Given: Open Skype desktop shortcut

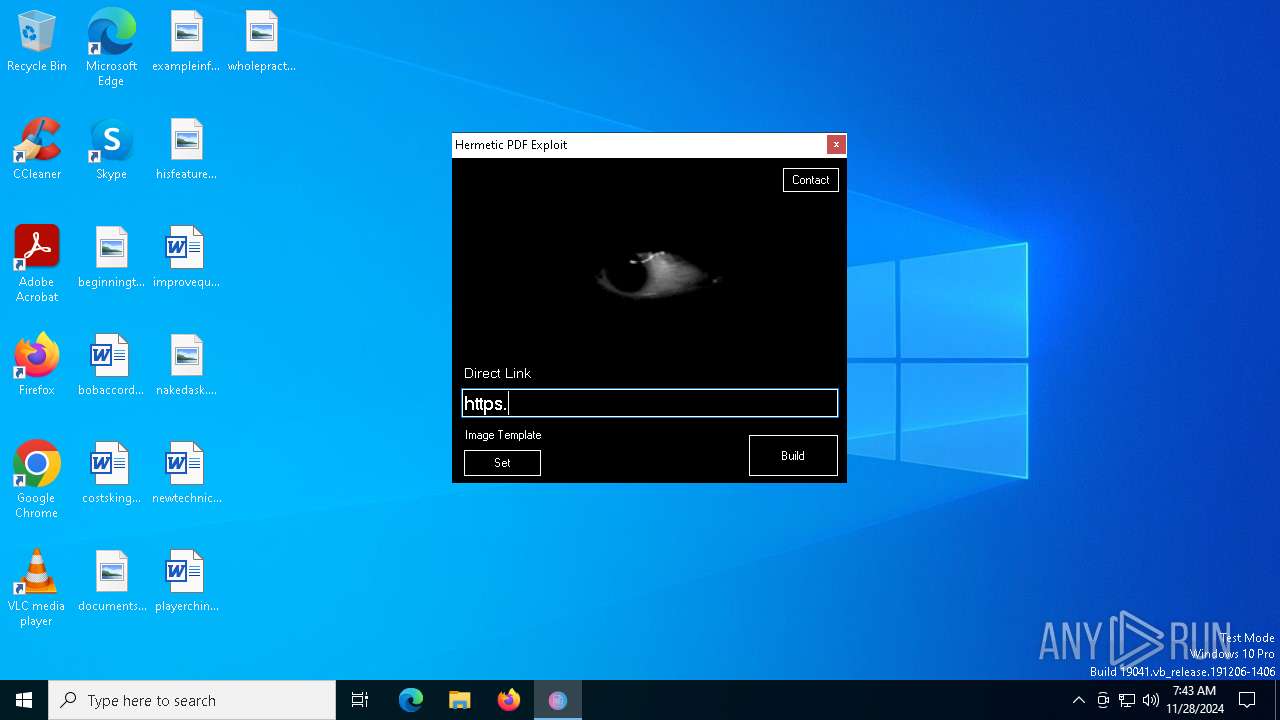Looking at the screenshot, I should point(111,150).
